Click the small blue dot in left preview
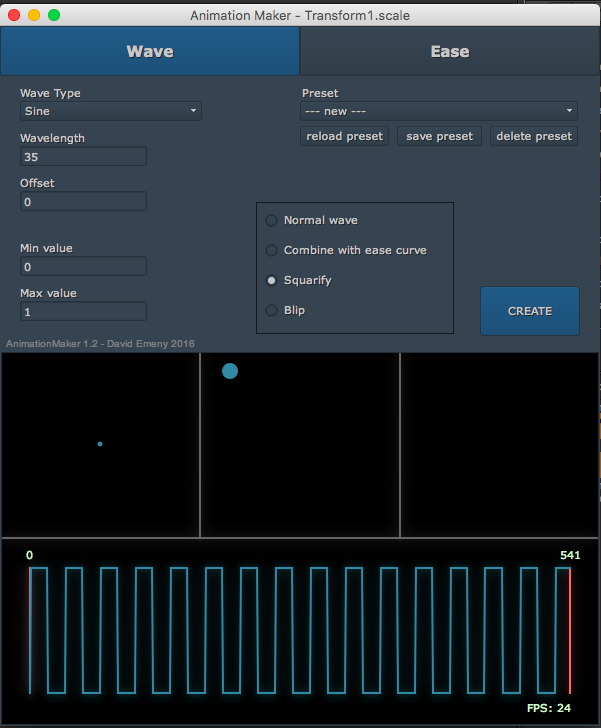Screen dimensions: 601x728 pos(100,444)
